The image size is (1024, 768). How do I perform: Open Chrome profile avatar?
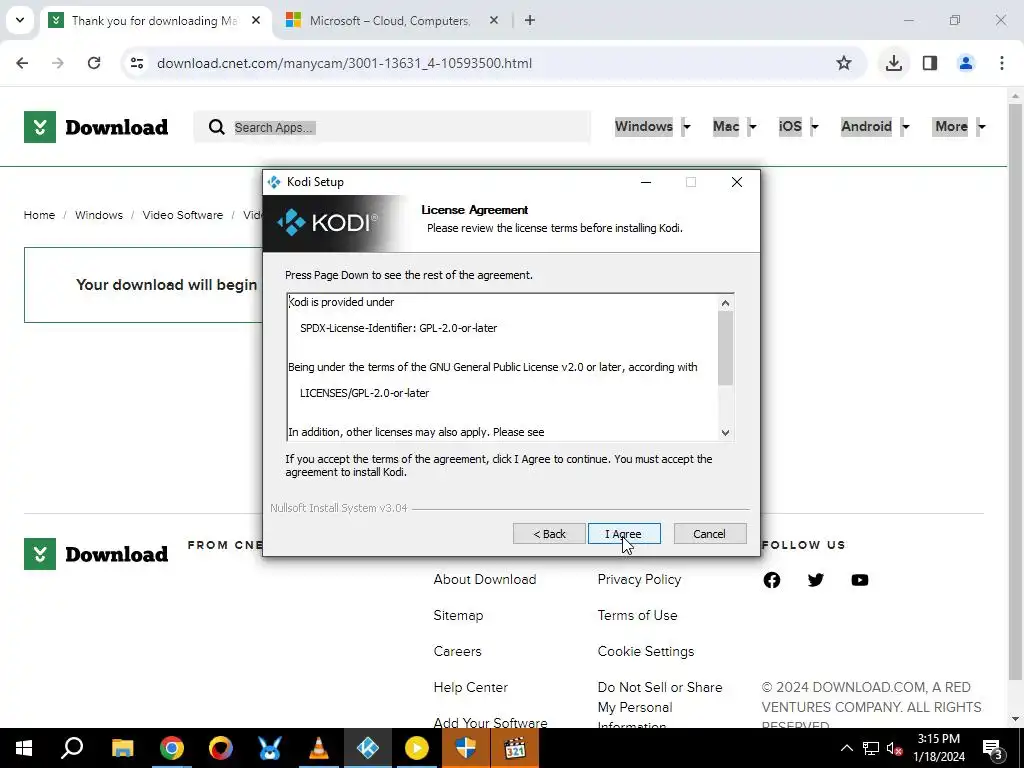pos(966,63)
